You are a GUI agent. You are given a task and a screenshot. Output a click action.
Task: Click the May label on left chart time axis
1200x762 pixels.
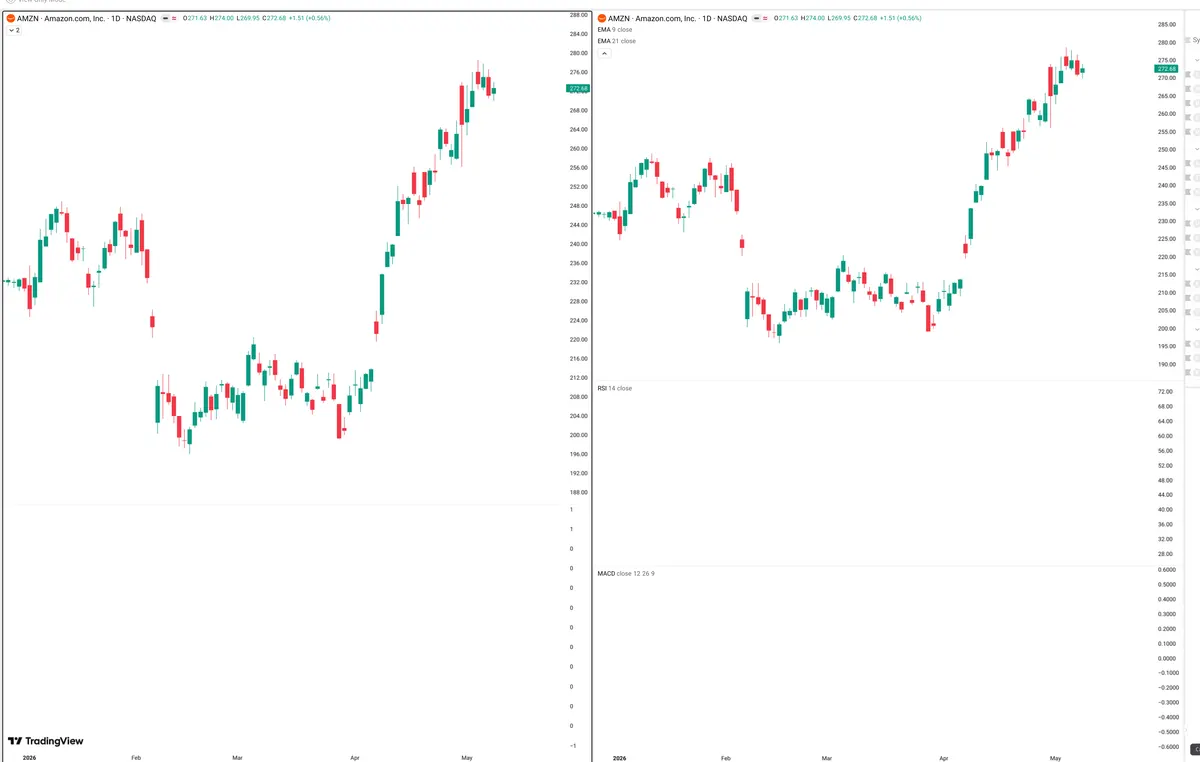click(x=466, y=759)
